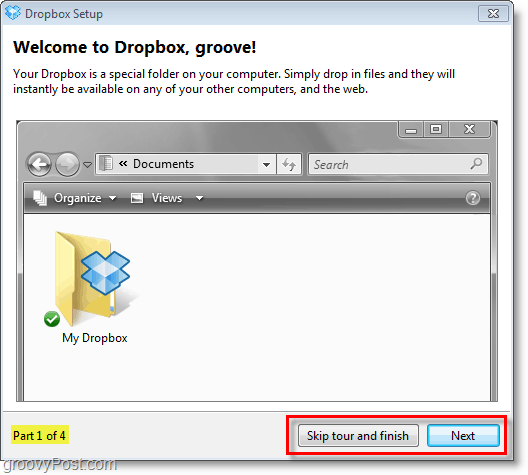Open the Organize menu

[x=78, y=198]
